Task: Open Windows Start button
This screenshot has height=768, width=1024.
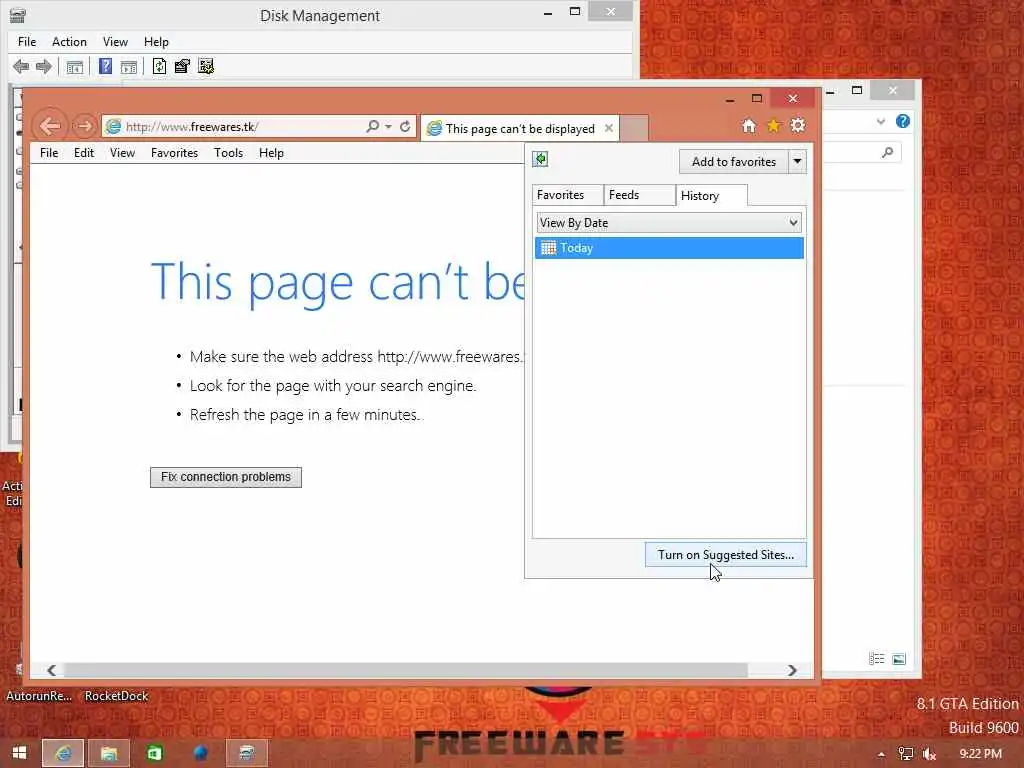Action: coord(19,753)
